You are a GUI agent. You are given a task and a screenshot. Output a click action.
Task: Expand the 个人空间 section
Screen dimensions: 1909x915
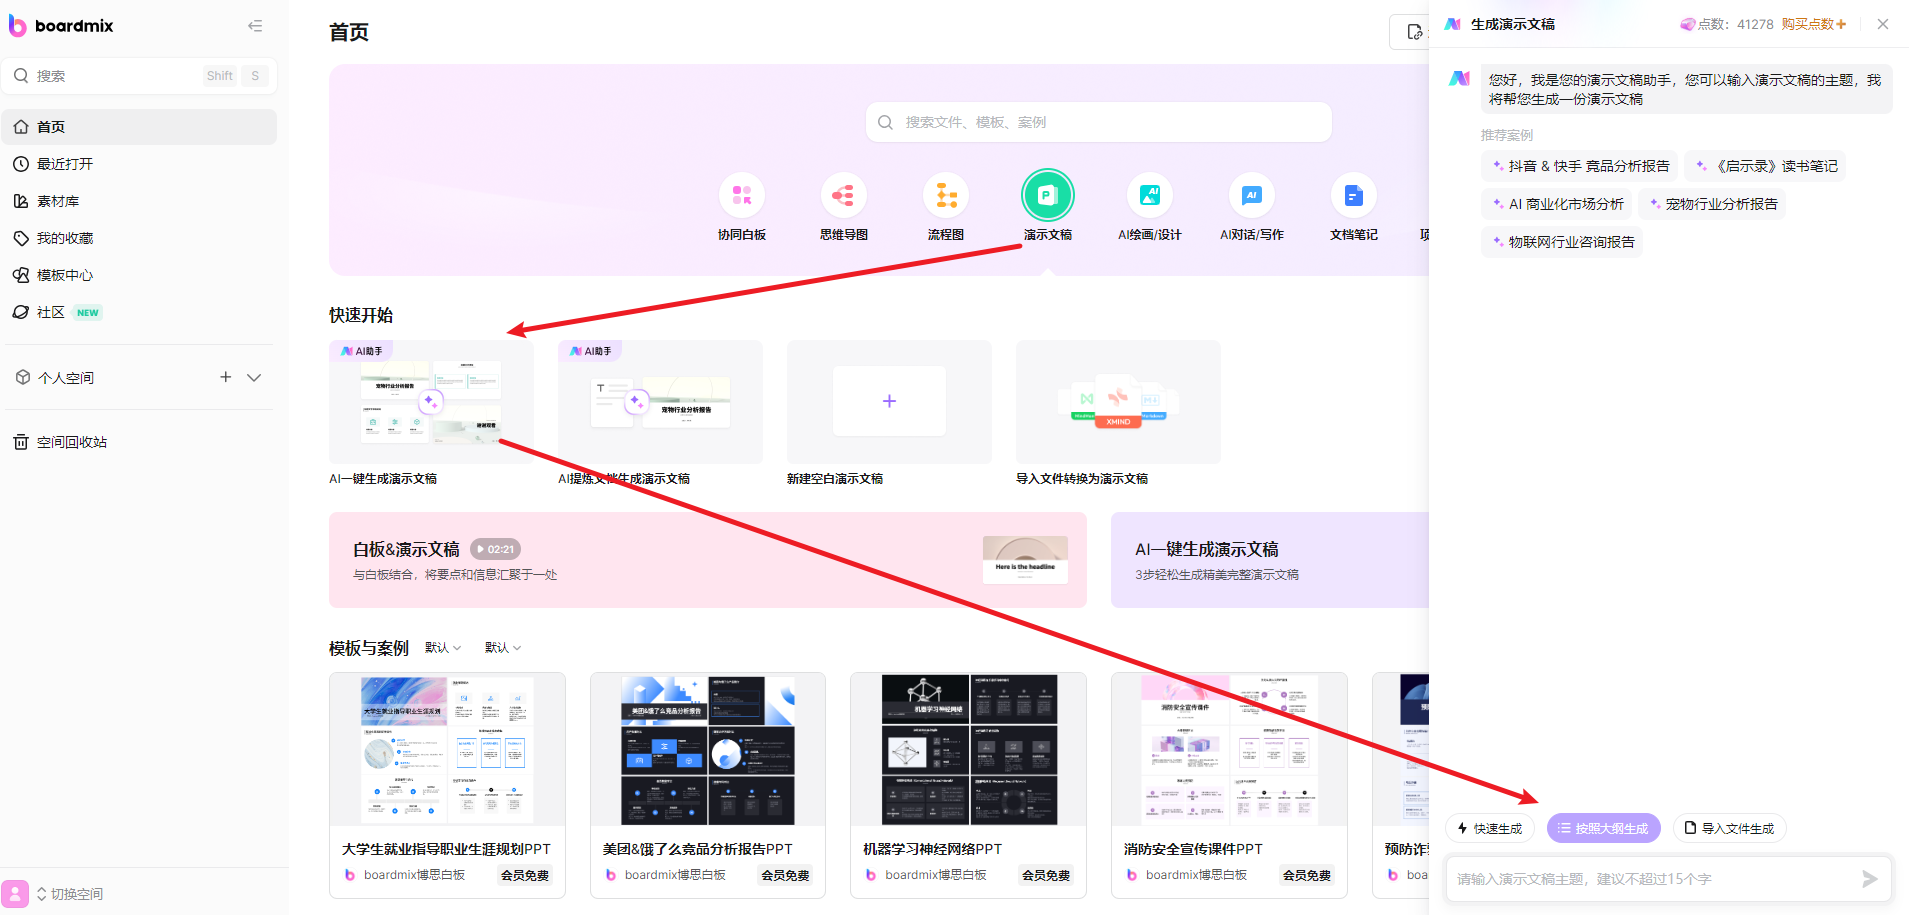[x=254, y=377]
